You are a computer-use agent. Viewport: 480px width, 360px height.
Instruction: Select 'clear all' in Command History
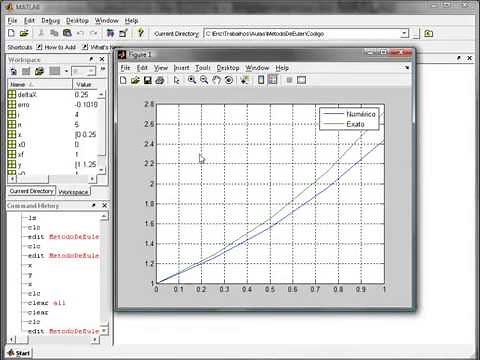point(47,303)
